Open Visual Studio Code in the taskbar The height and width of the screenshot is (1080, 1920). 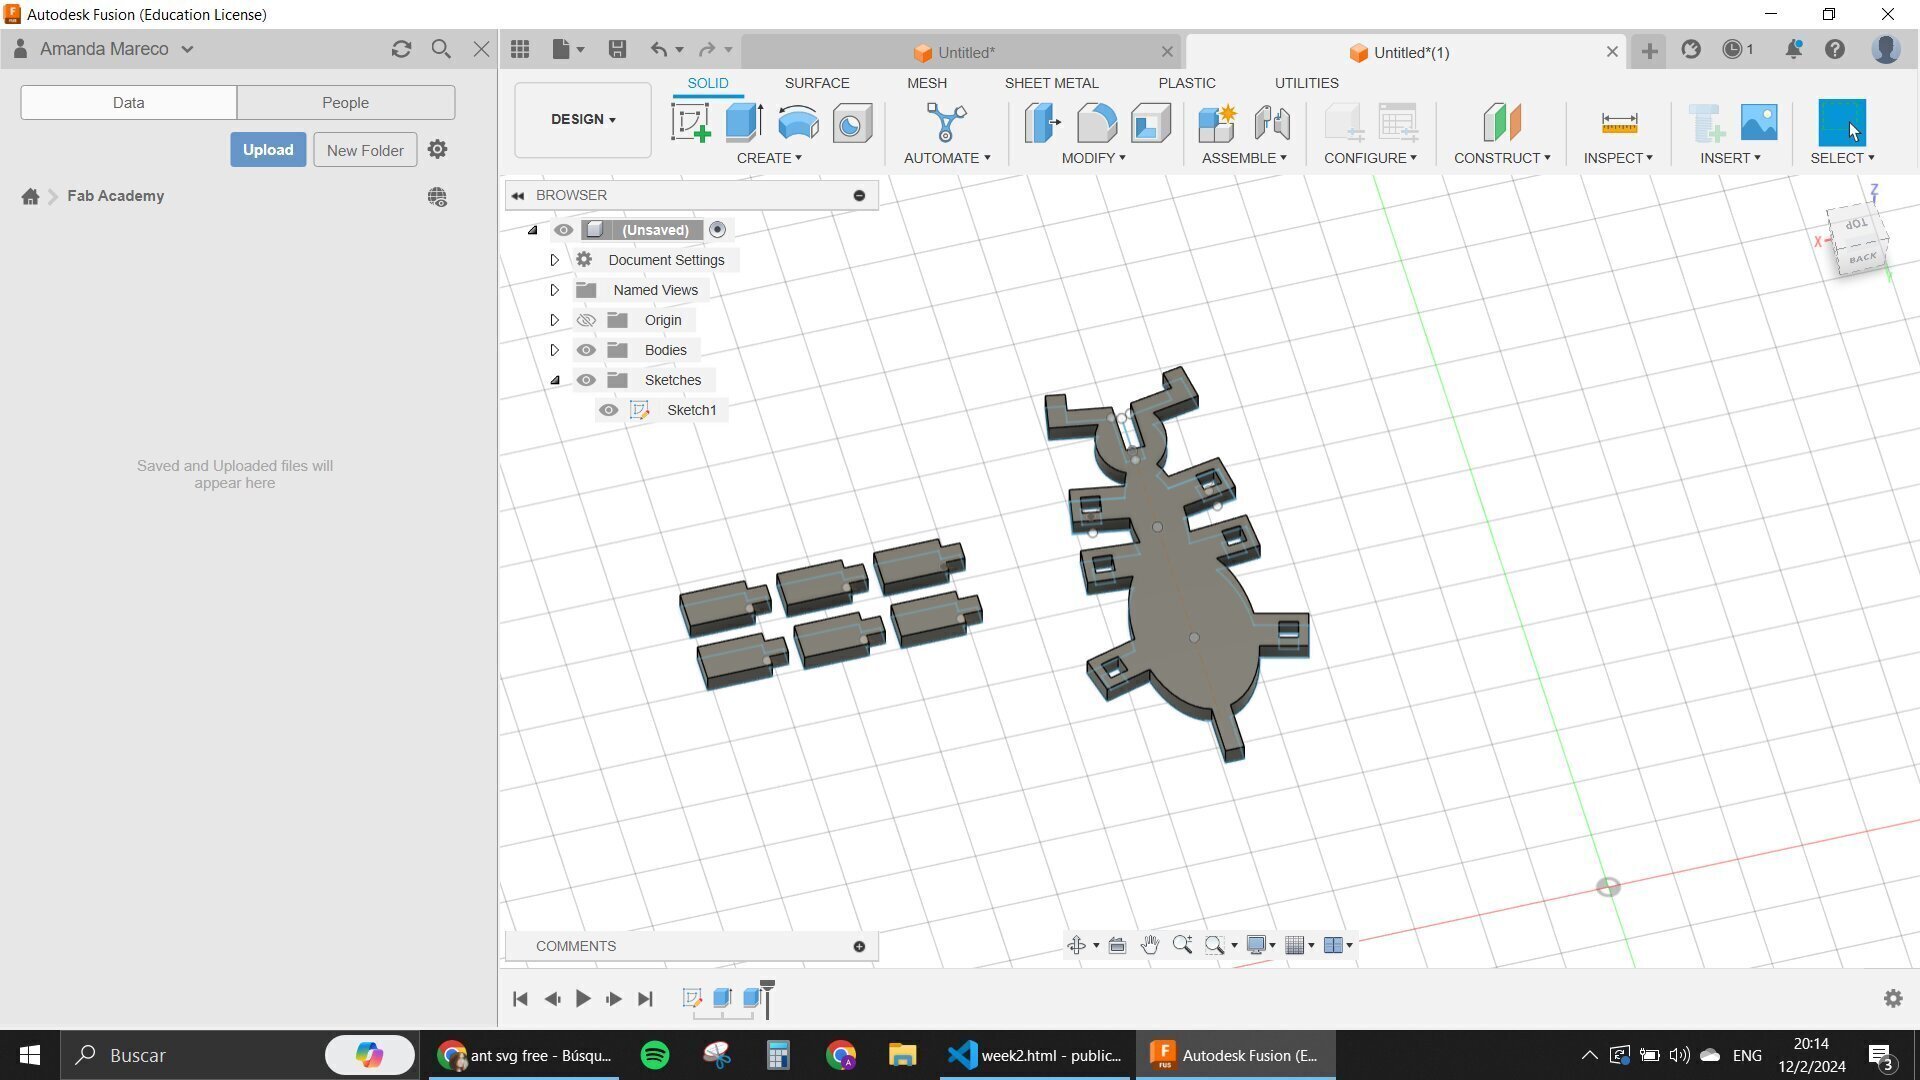click(1036, 1055)
